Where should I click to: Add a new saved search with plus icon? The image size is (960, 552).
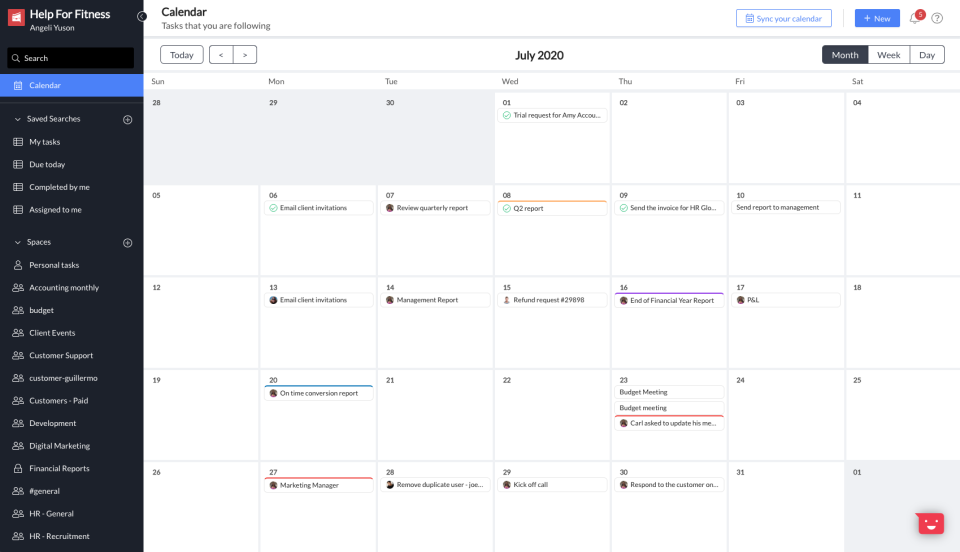[127, 119]
